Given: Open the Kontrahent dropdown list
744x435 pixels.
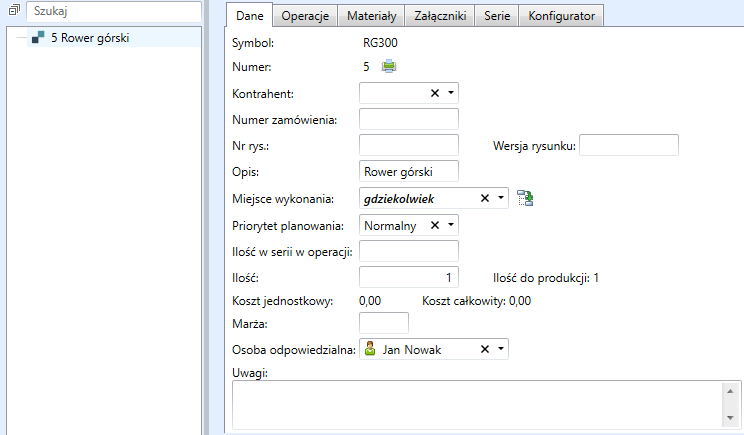Looking at the screenshot, I should click(451, 93).
